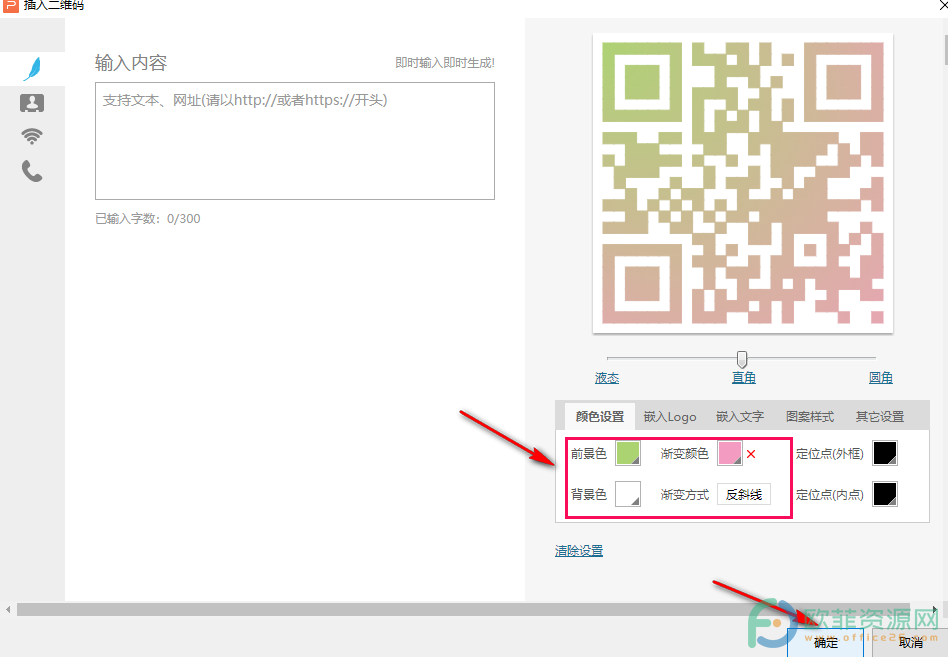
Task: Select the text content feather icon
Action: [33, 69]
